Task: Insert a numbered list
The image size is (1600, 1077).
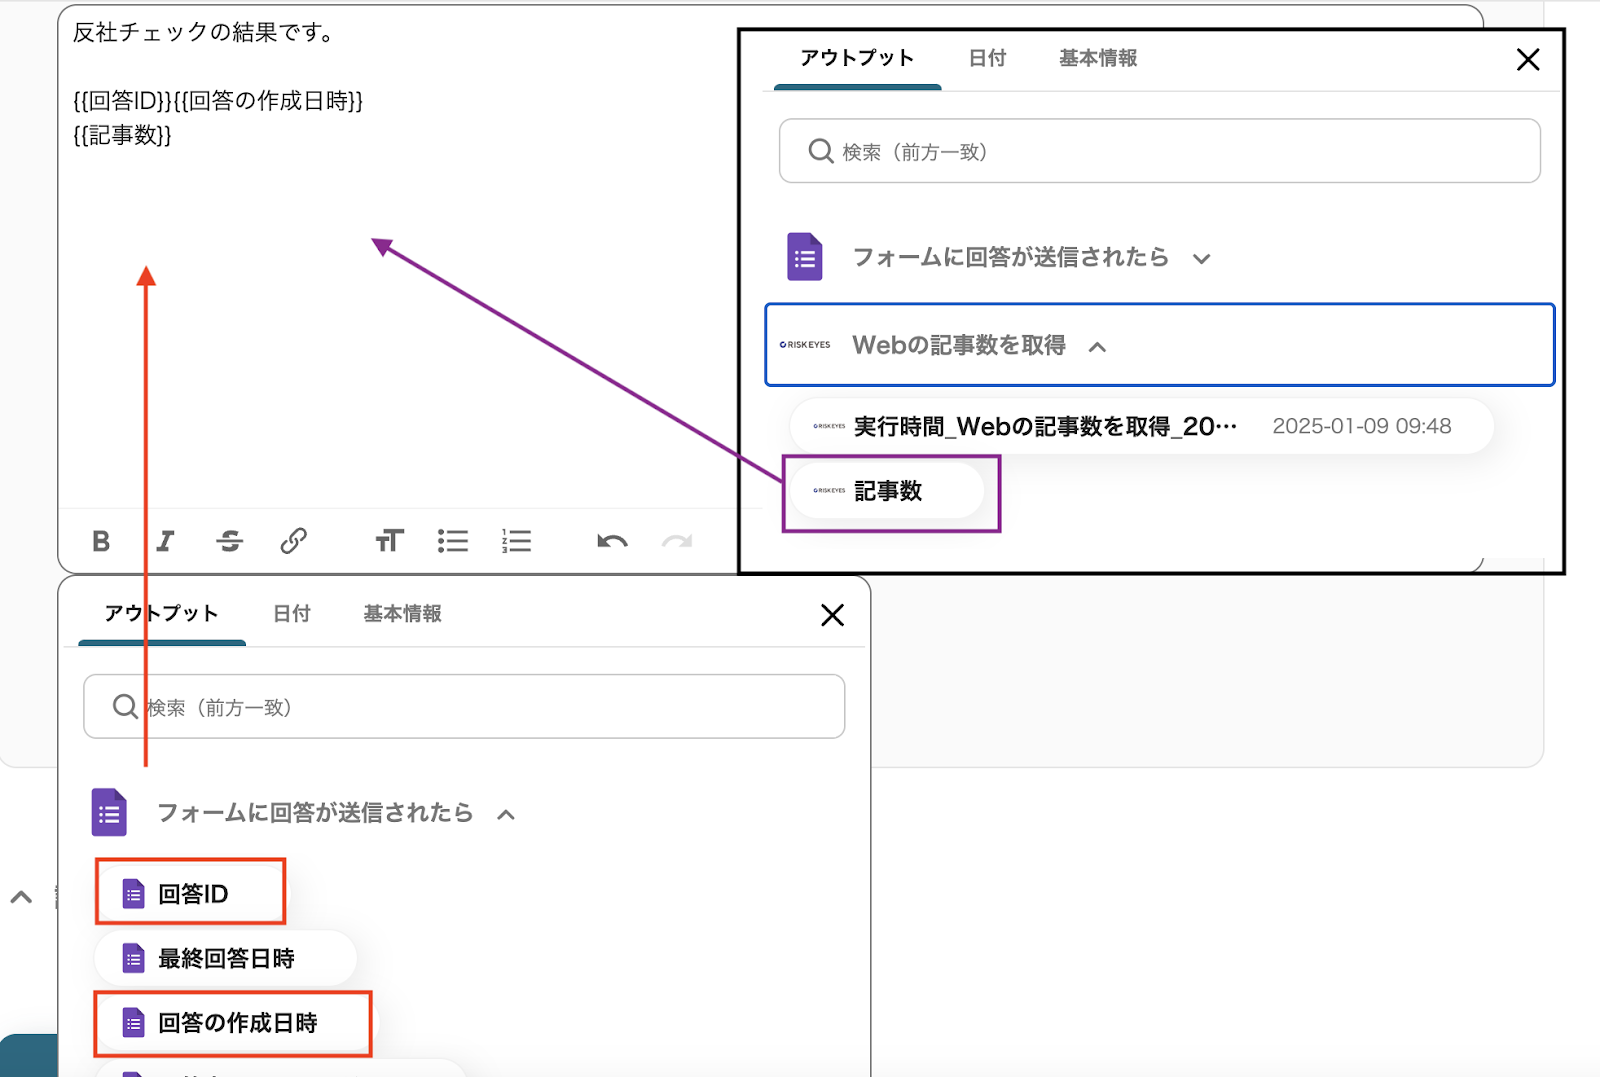Action: pyautogui.click(x=516, y=541)
